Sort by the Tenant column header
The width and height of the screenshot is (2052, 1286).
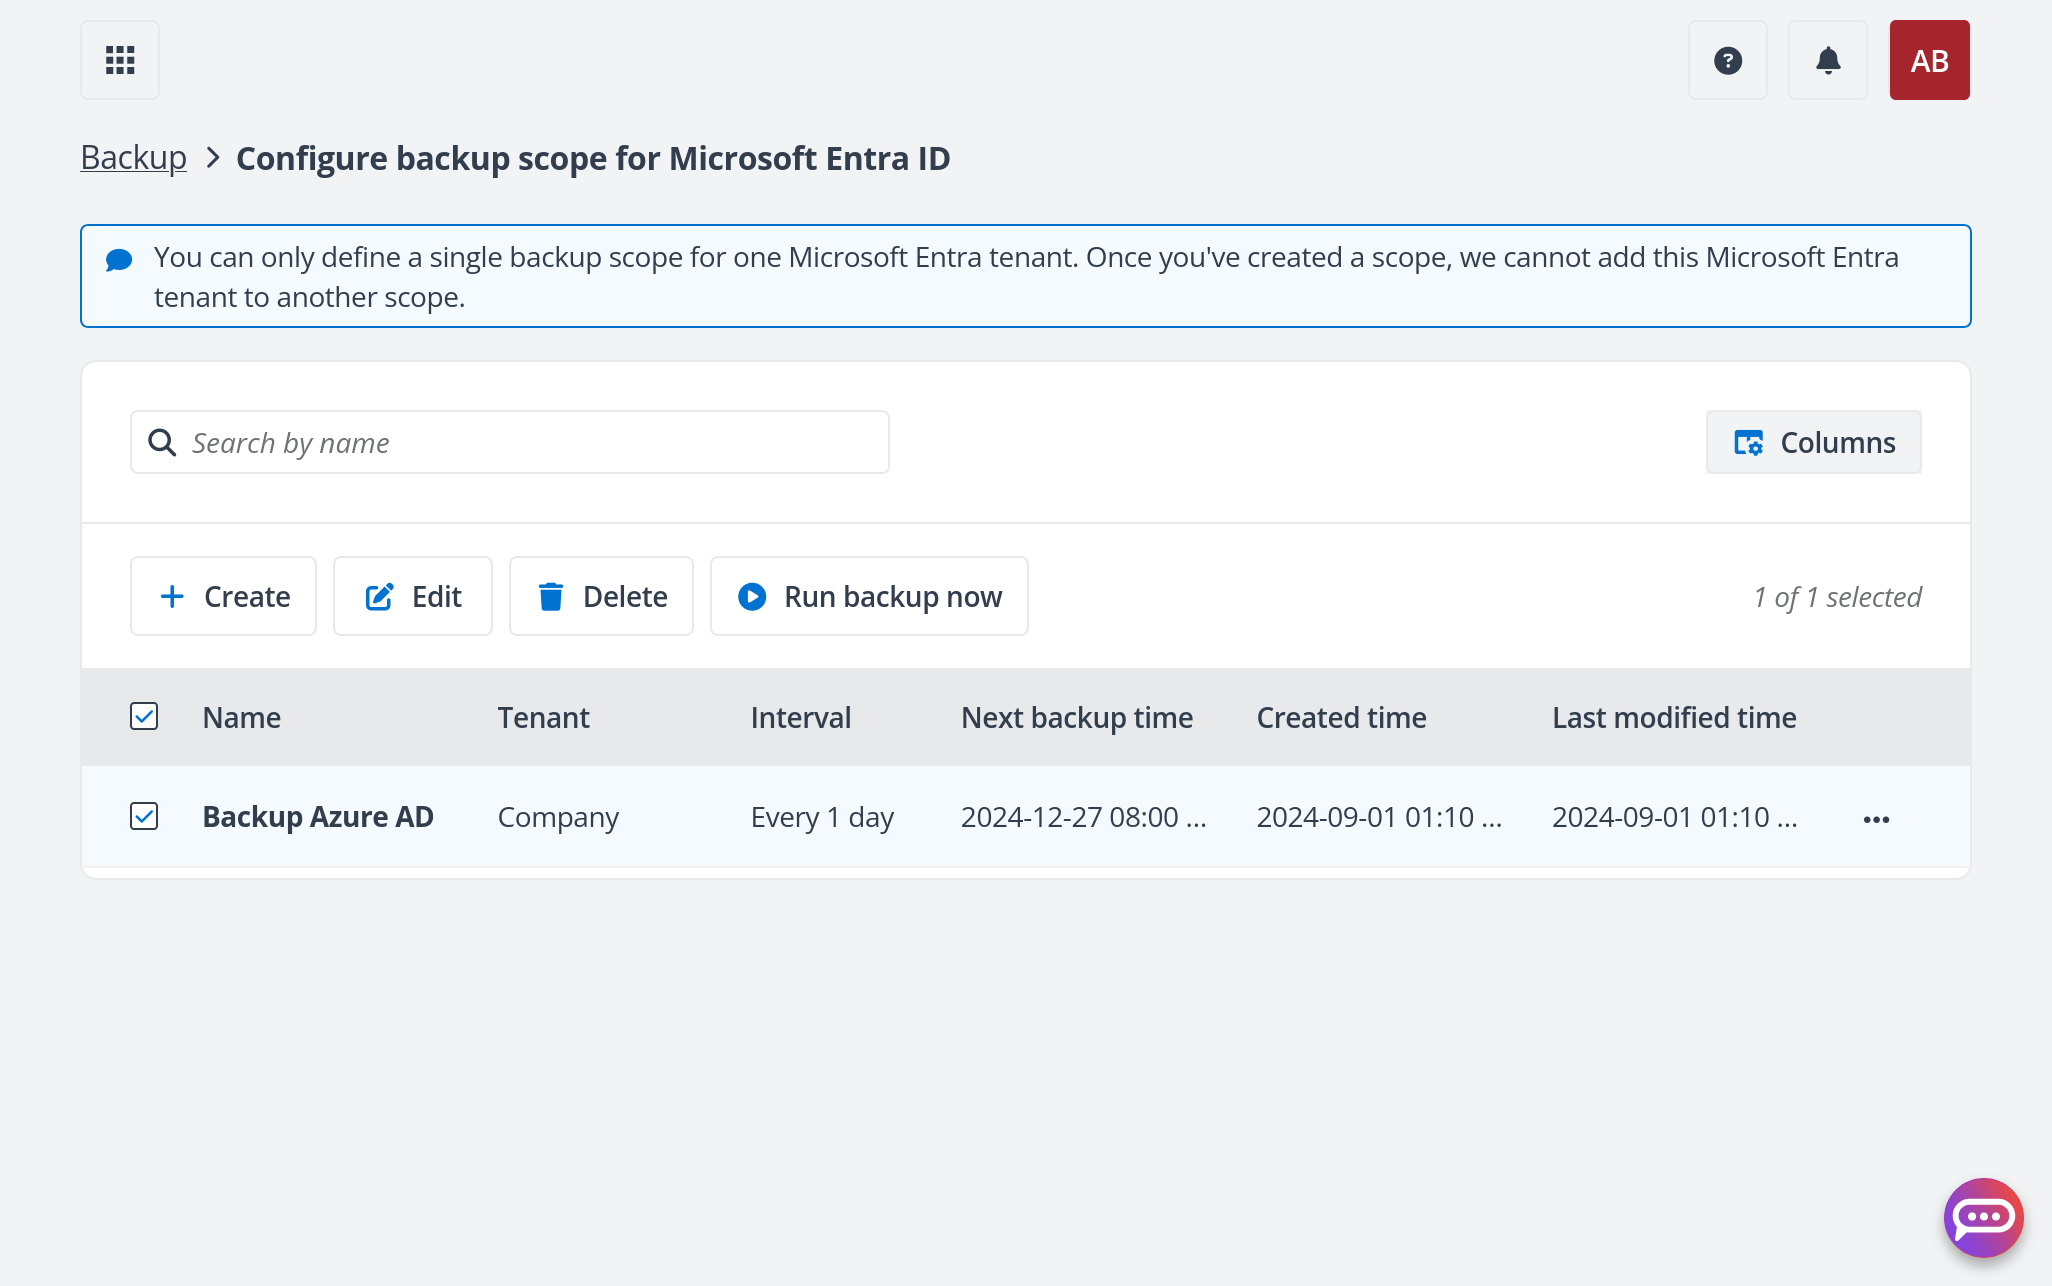pos(543,717)
